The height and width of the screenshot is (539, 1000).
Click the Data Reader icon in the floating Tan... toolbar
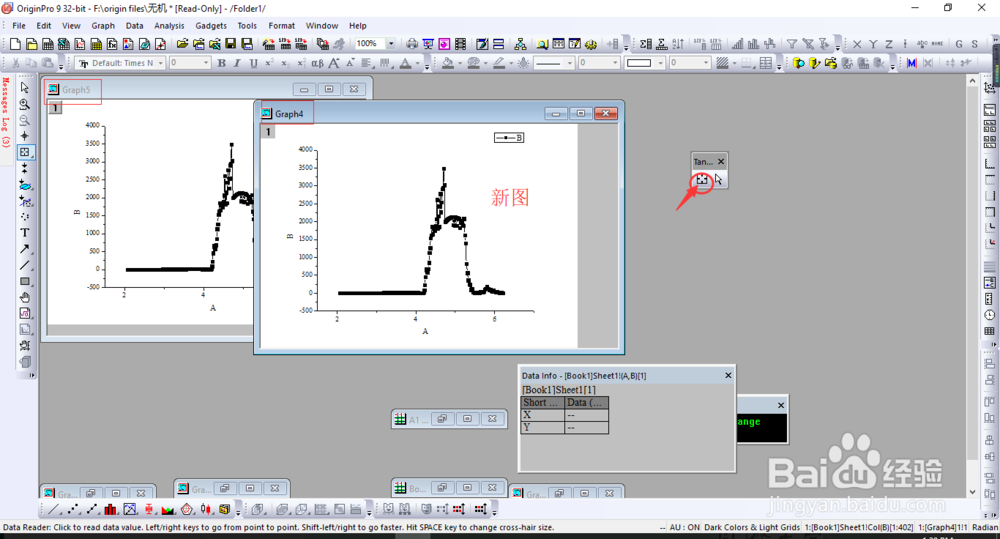tap(702, 180)
